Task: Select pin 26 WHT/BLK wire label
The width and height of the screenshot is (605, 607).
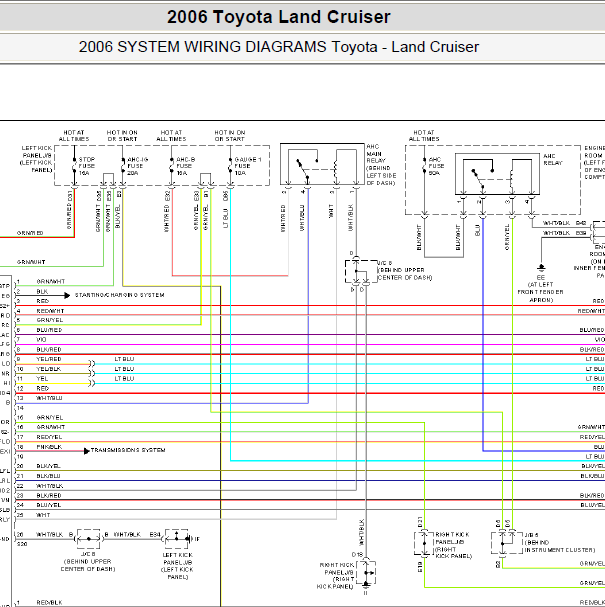Action: click(x=50, y=534)
